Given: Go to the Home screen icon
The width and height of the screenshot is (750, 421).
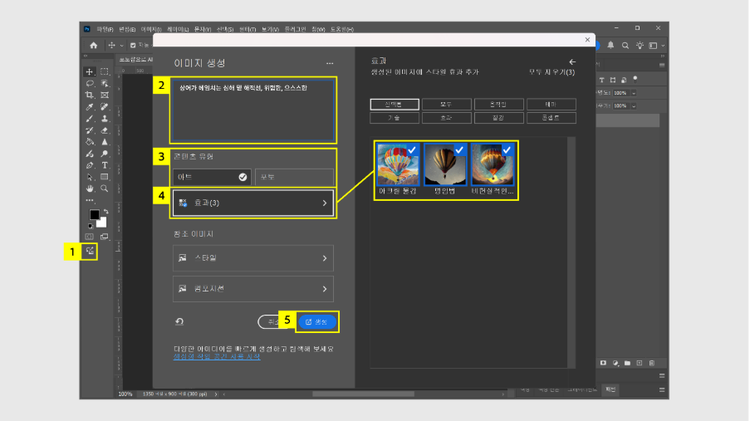Looking at the screenshot, I should (93, 45).
